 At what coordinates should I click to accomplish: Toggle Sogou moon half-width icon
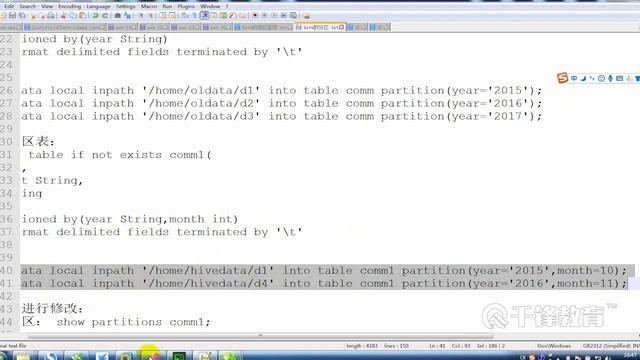coord(583,78)
